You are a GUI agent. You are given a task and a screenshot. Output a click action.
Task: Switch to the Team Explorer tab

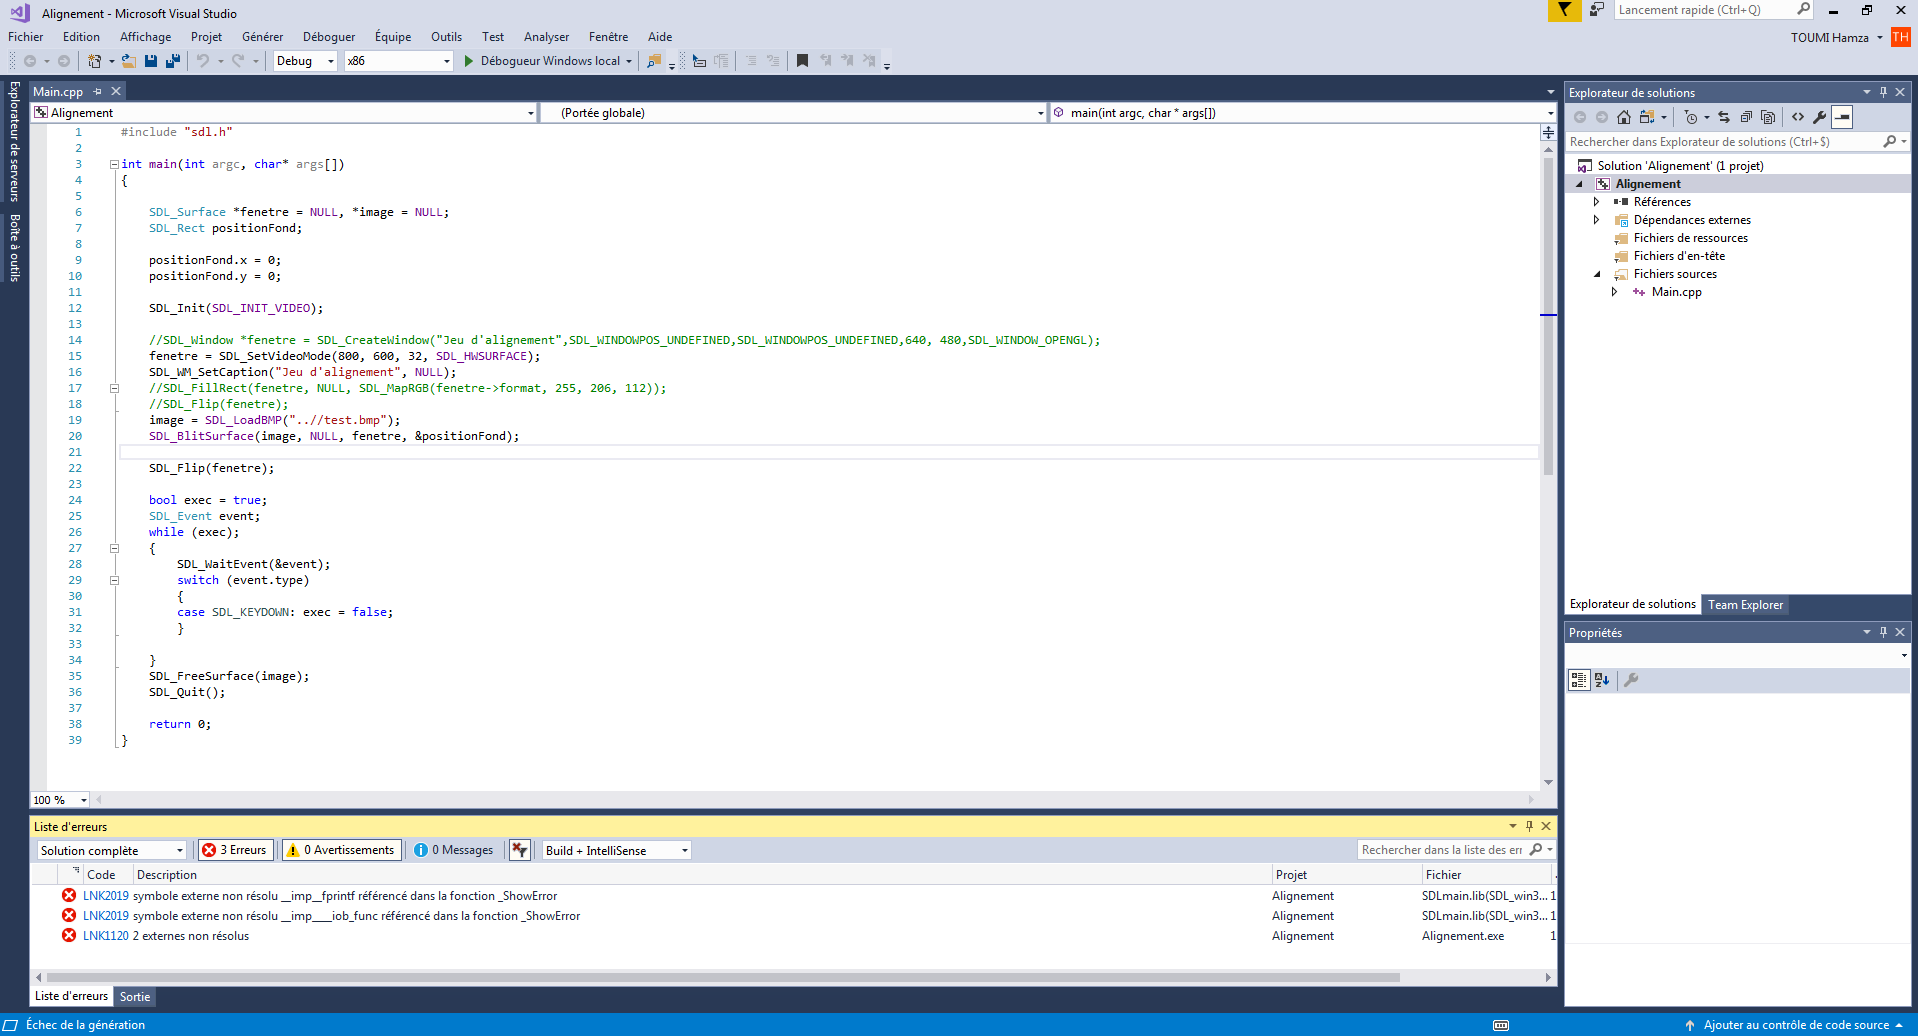point(1745,605)
